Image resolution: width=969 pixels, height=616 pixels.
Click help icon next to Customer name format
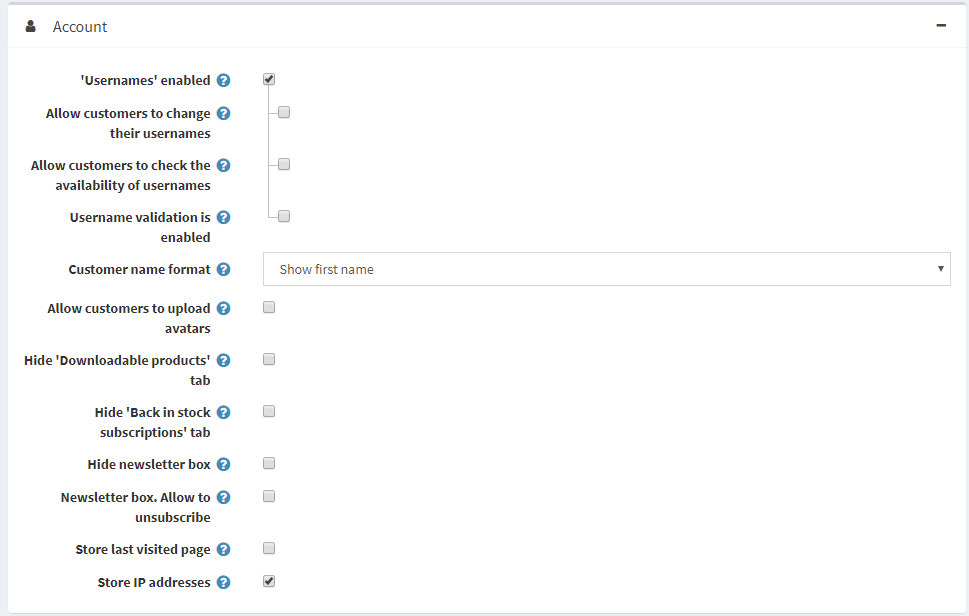[x=223, y=270]
